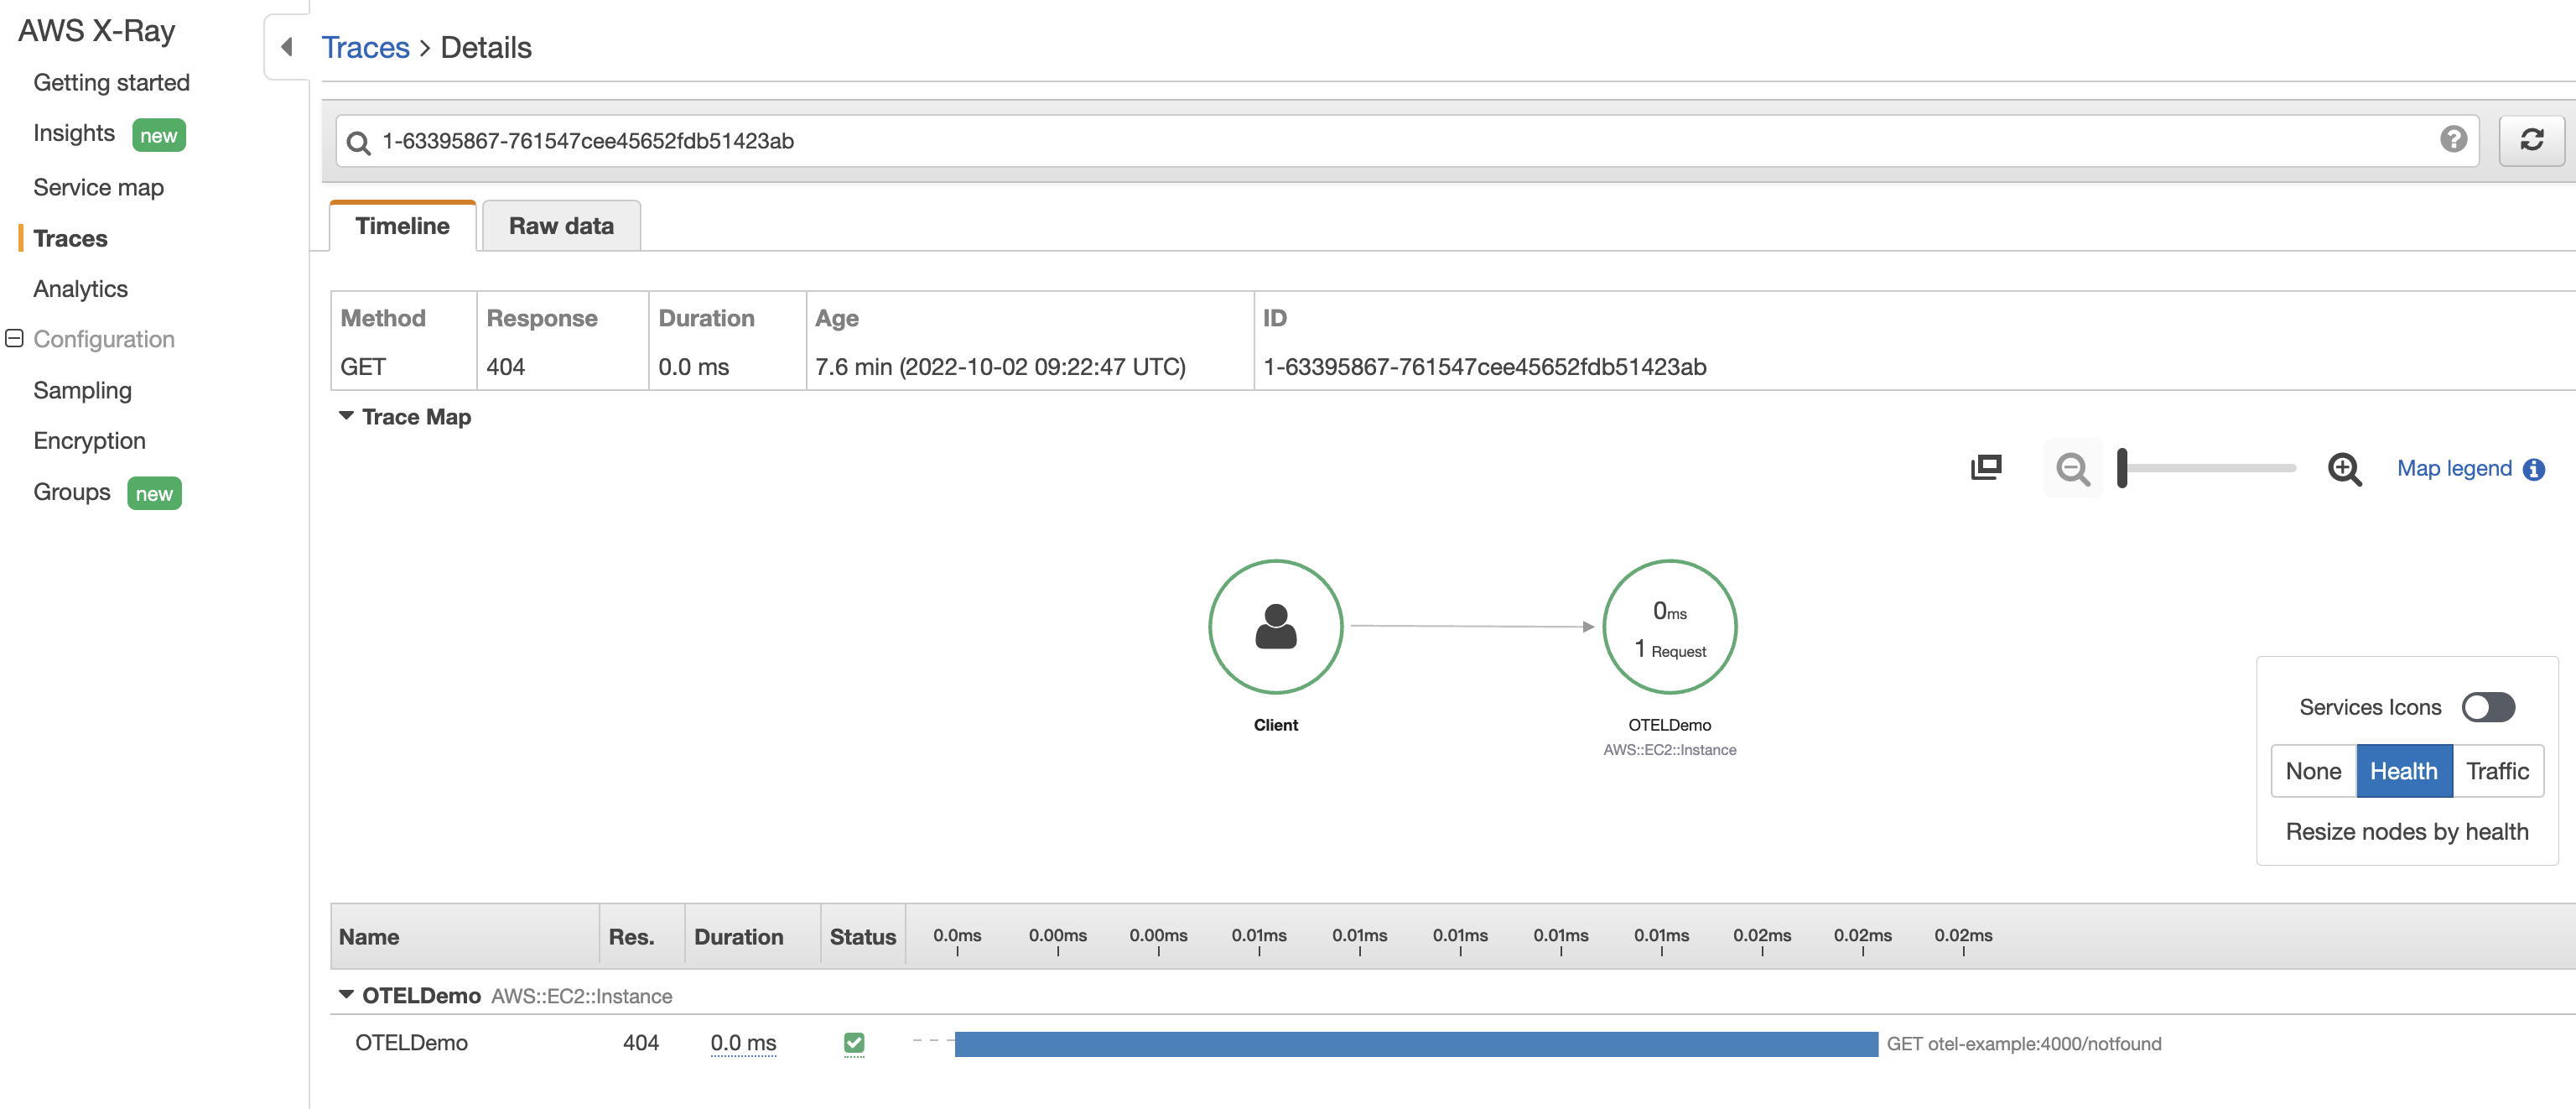This screenshot has width=2576, height=1109.
Task: Select the None node sizing option
Action: tap(2313, 771)
